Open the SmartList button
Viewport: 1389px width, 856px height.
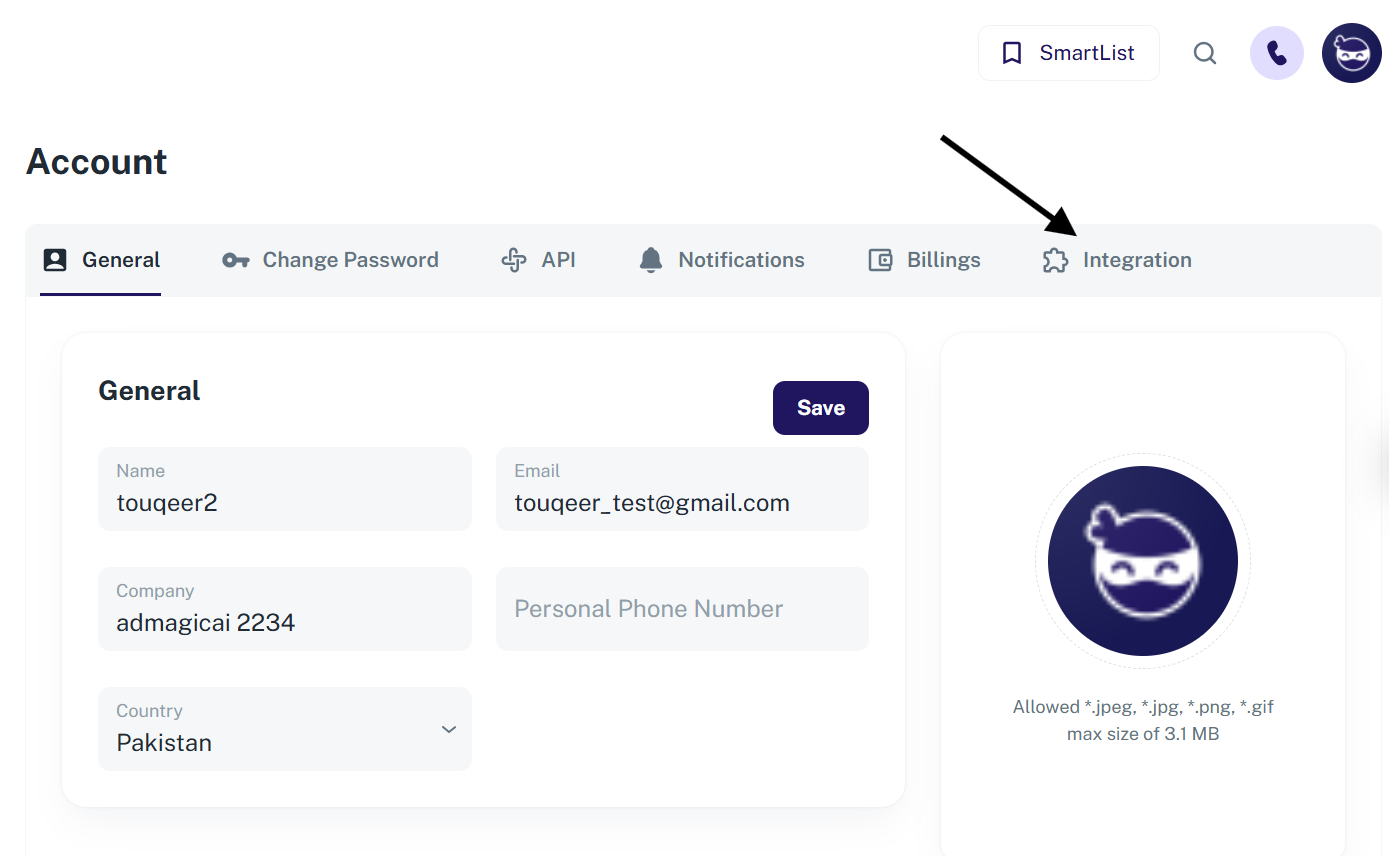click(x=1068, y=53)
